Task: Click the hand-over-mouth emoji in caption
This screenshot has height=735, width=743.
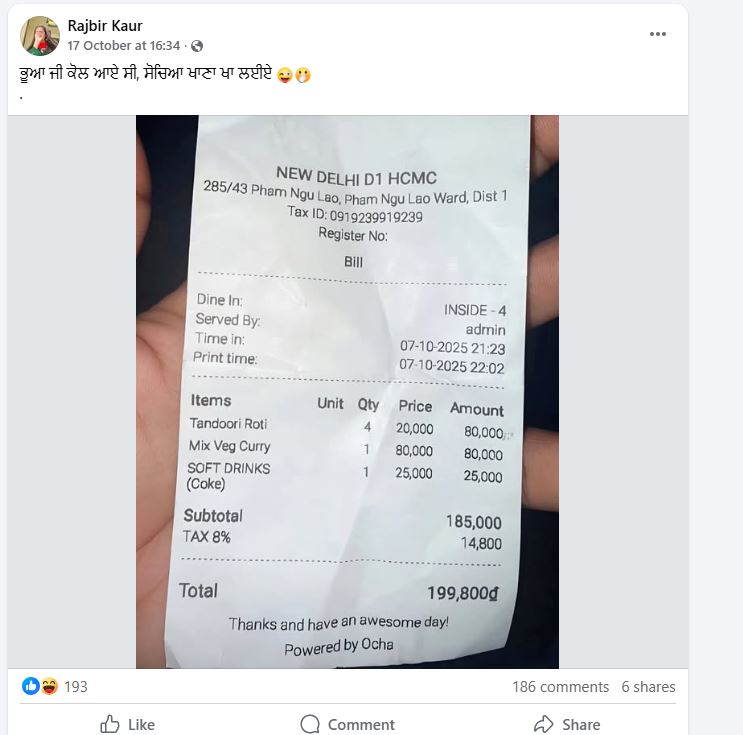Action: (x=303, y=75)
